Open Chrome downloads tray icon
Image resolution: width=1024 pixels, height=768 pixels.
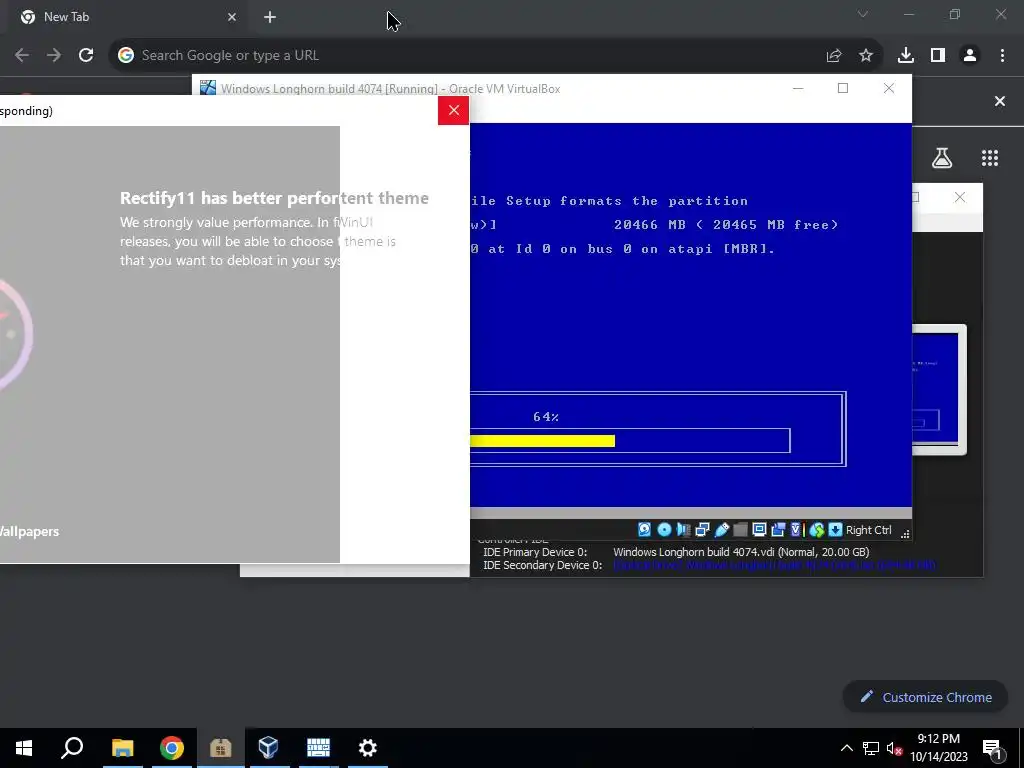[906, 56]
